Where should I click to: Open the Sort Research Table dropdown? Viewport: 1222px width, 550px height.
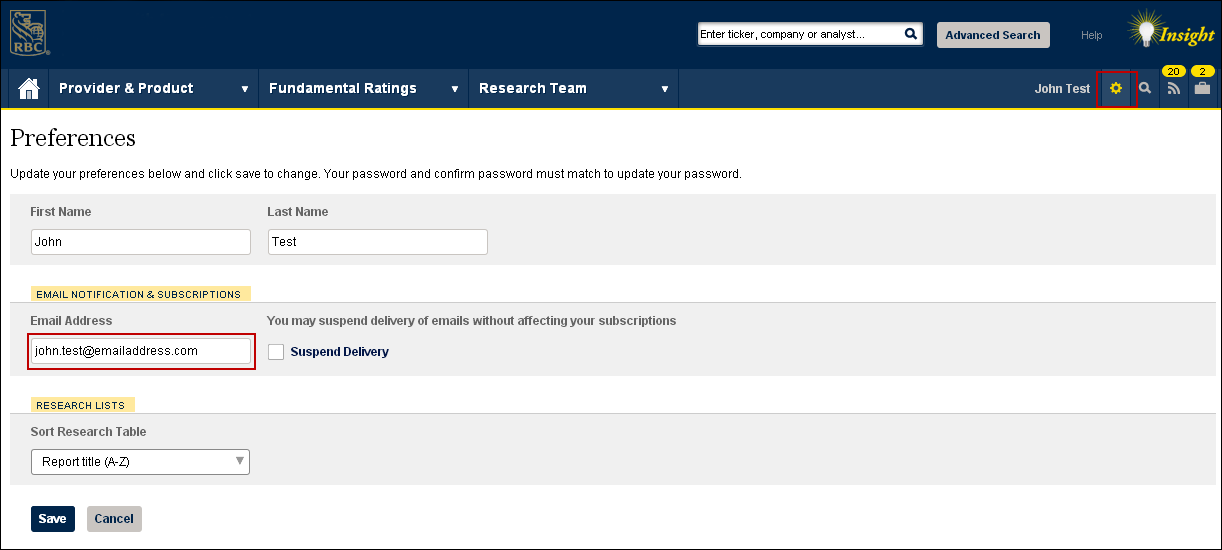(140, 462)
